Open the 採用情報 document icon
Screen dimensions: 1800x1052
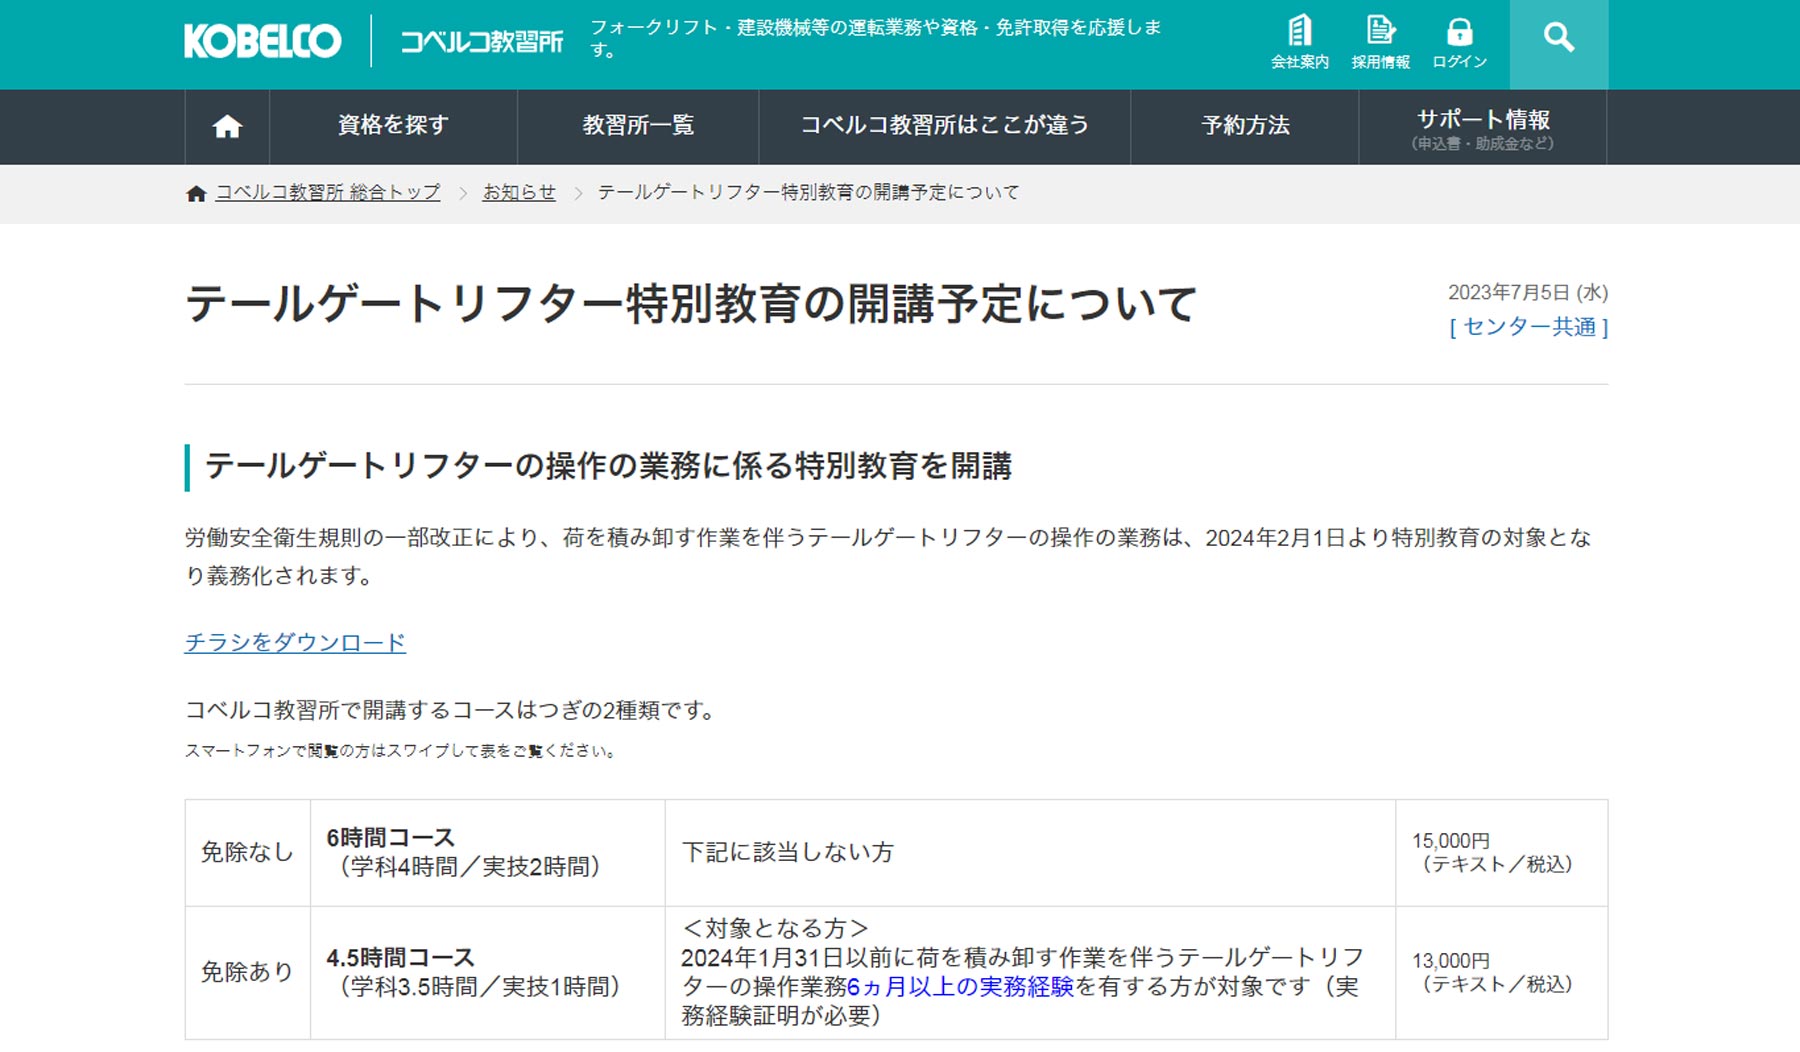pyautogui.click(x=1380, y=42)
